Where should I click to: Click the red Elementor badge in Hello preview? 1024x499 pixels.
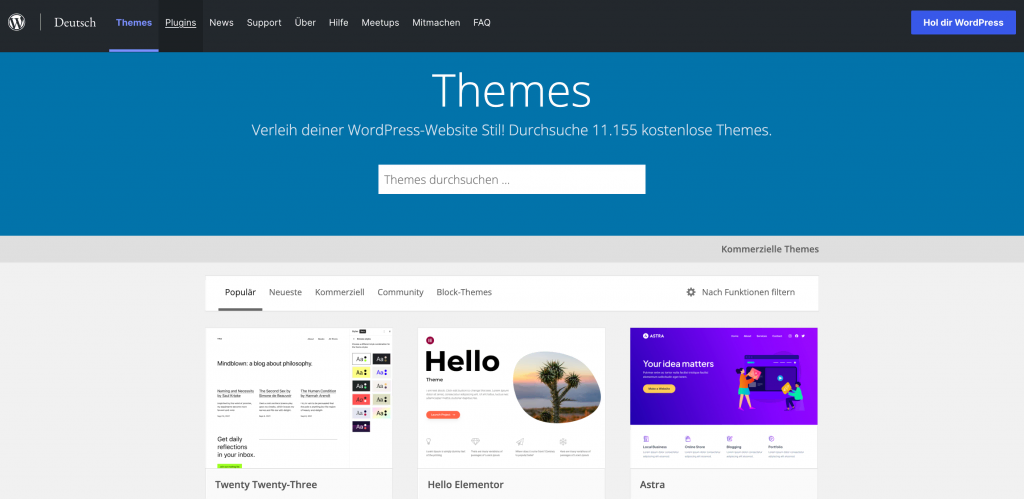pyautogui.click(x=430, y=340)
